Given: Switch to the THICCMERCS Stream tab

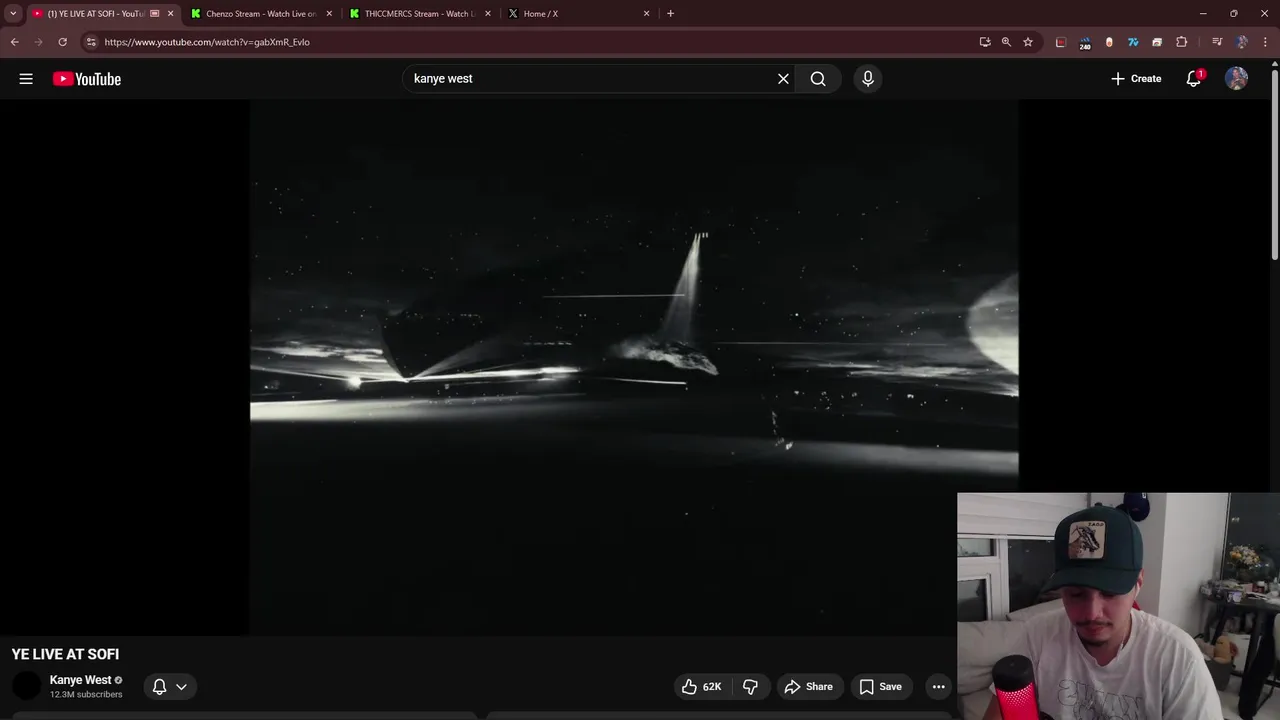Looking at the screenshot, I should point(418,14).
